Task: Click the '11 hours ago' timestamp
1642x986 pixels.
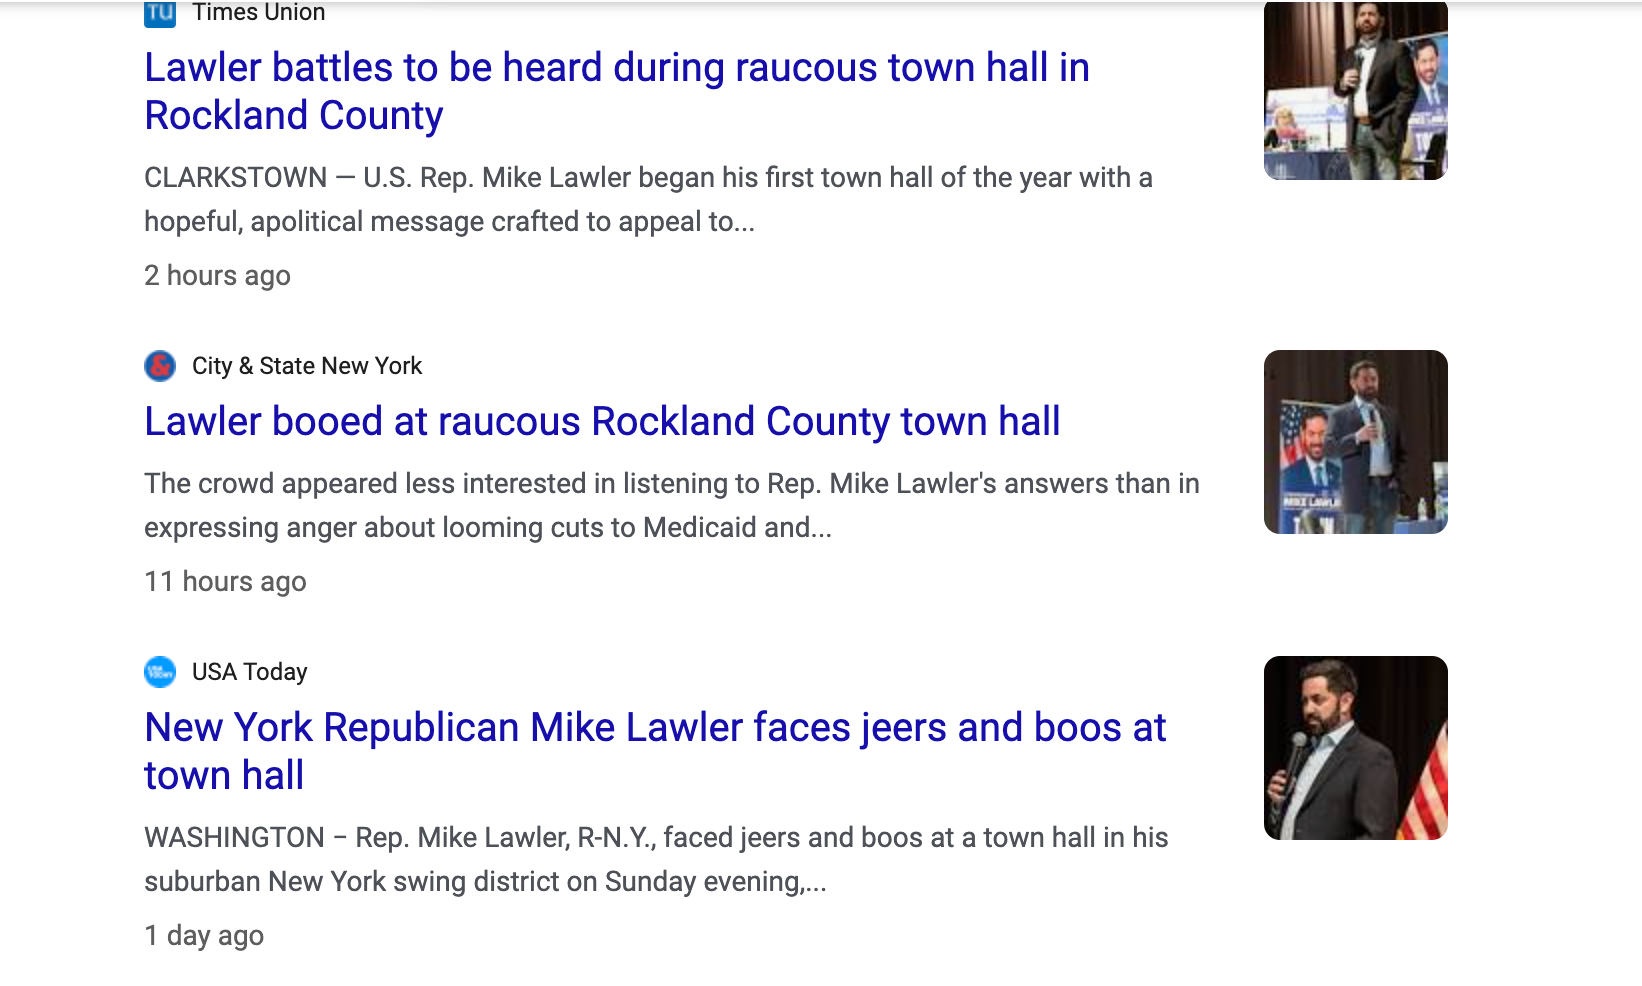Action: tap(225, 582)
